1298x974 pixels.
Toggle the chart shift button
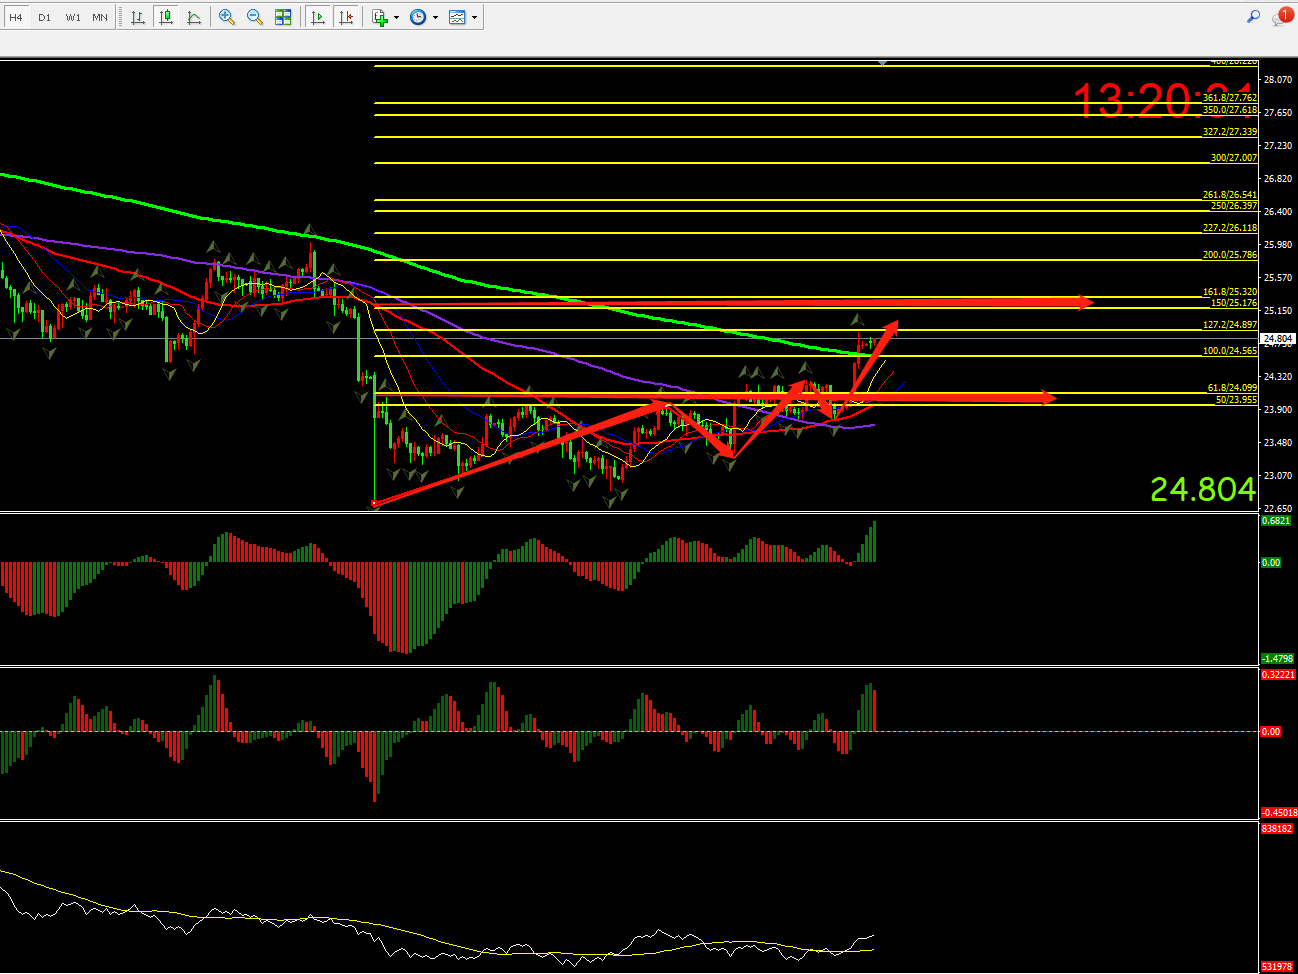pyautogui.click(x=346, y=17)
